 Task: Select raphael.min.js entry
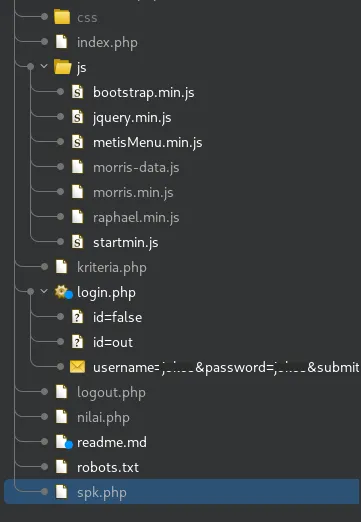tap(136, 218)
